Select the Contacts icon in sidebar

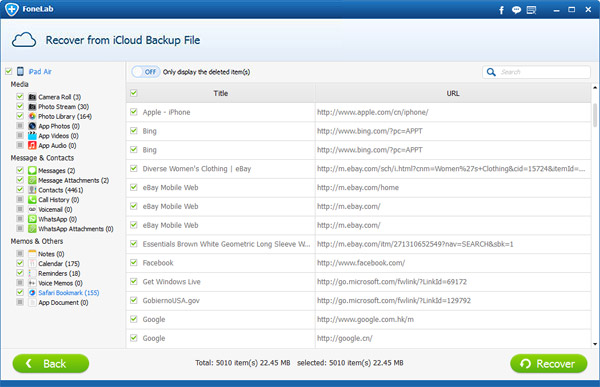(x=32, y=190)
